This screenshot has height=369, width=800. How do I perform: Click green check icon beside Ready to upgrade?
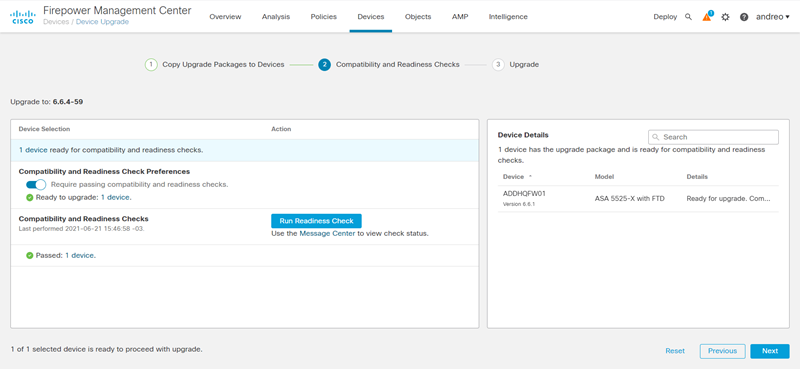pyautogui.click(x=30, y=197)
